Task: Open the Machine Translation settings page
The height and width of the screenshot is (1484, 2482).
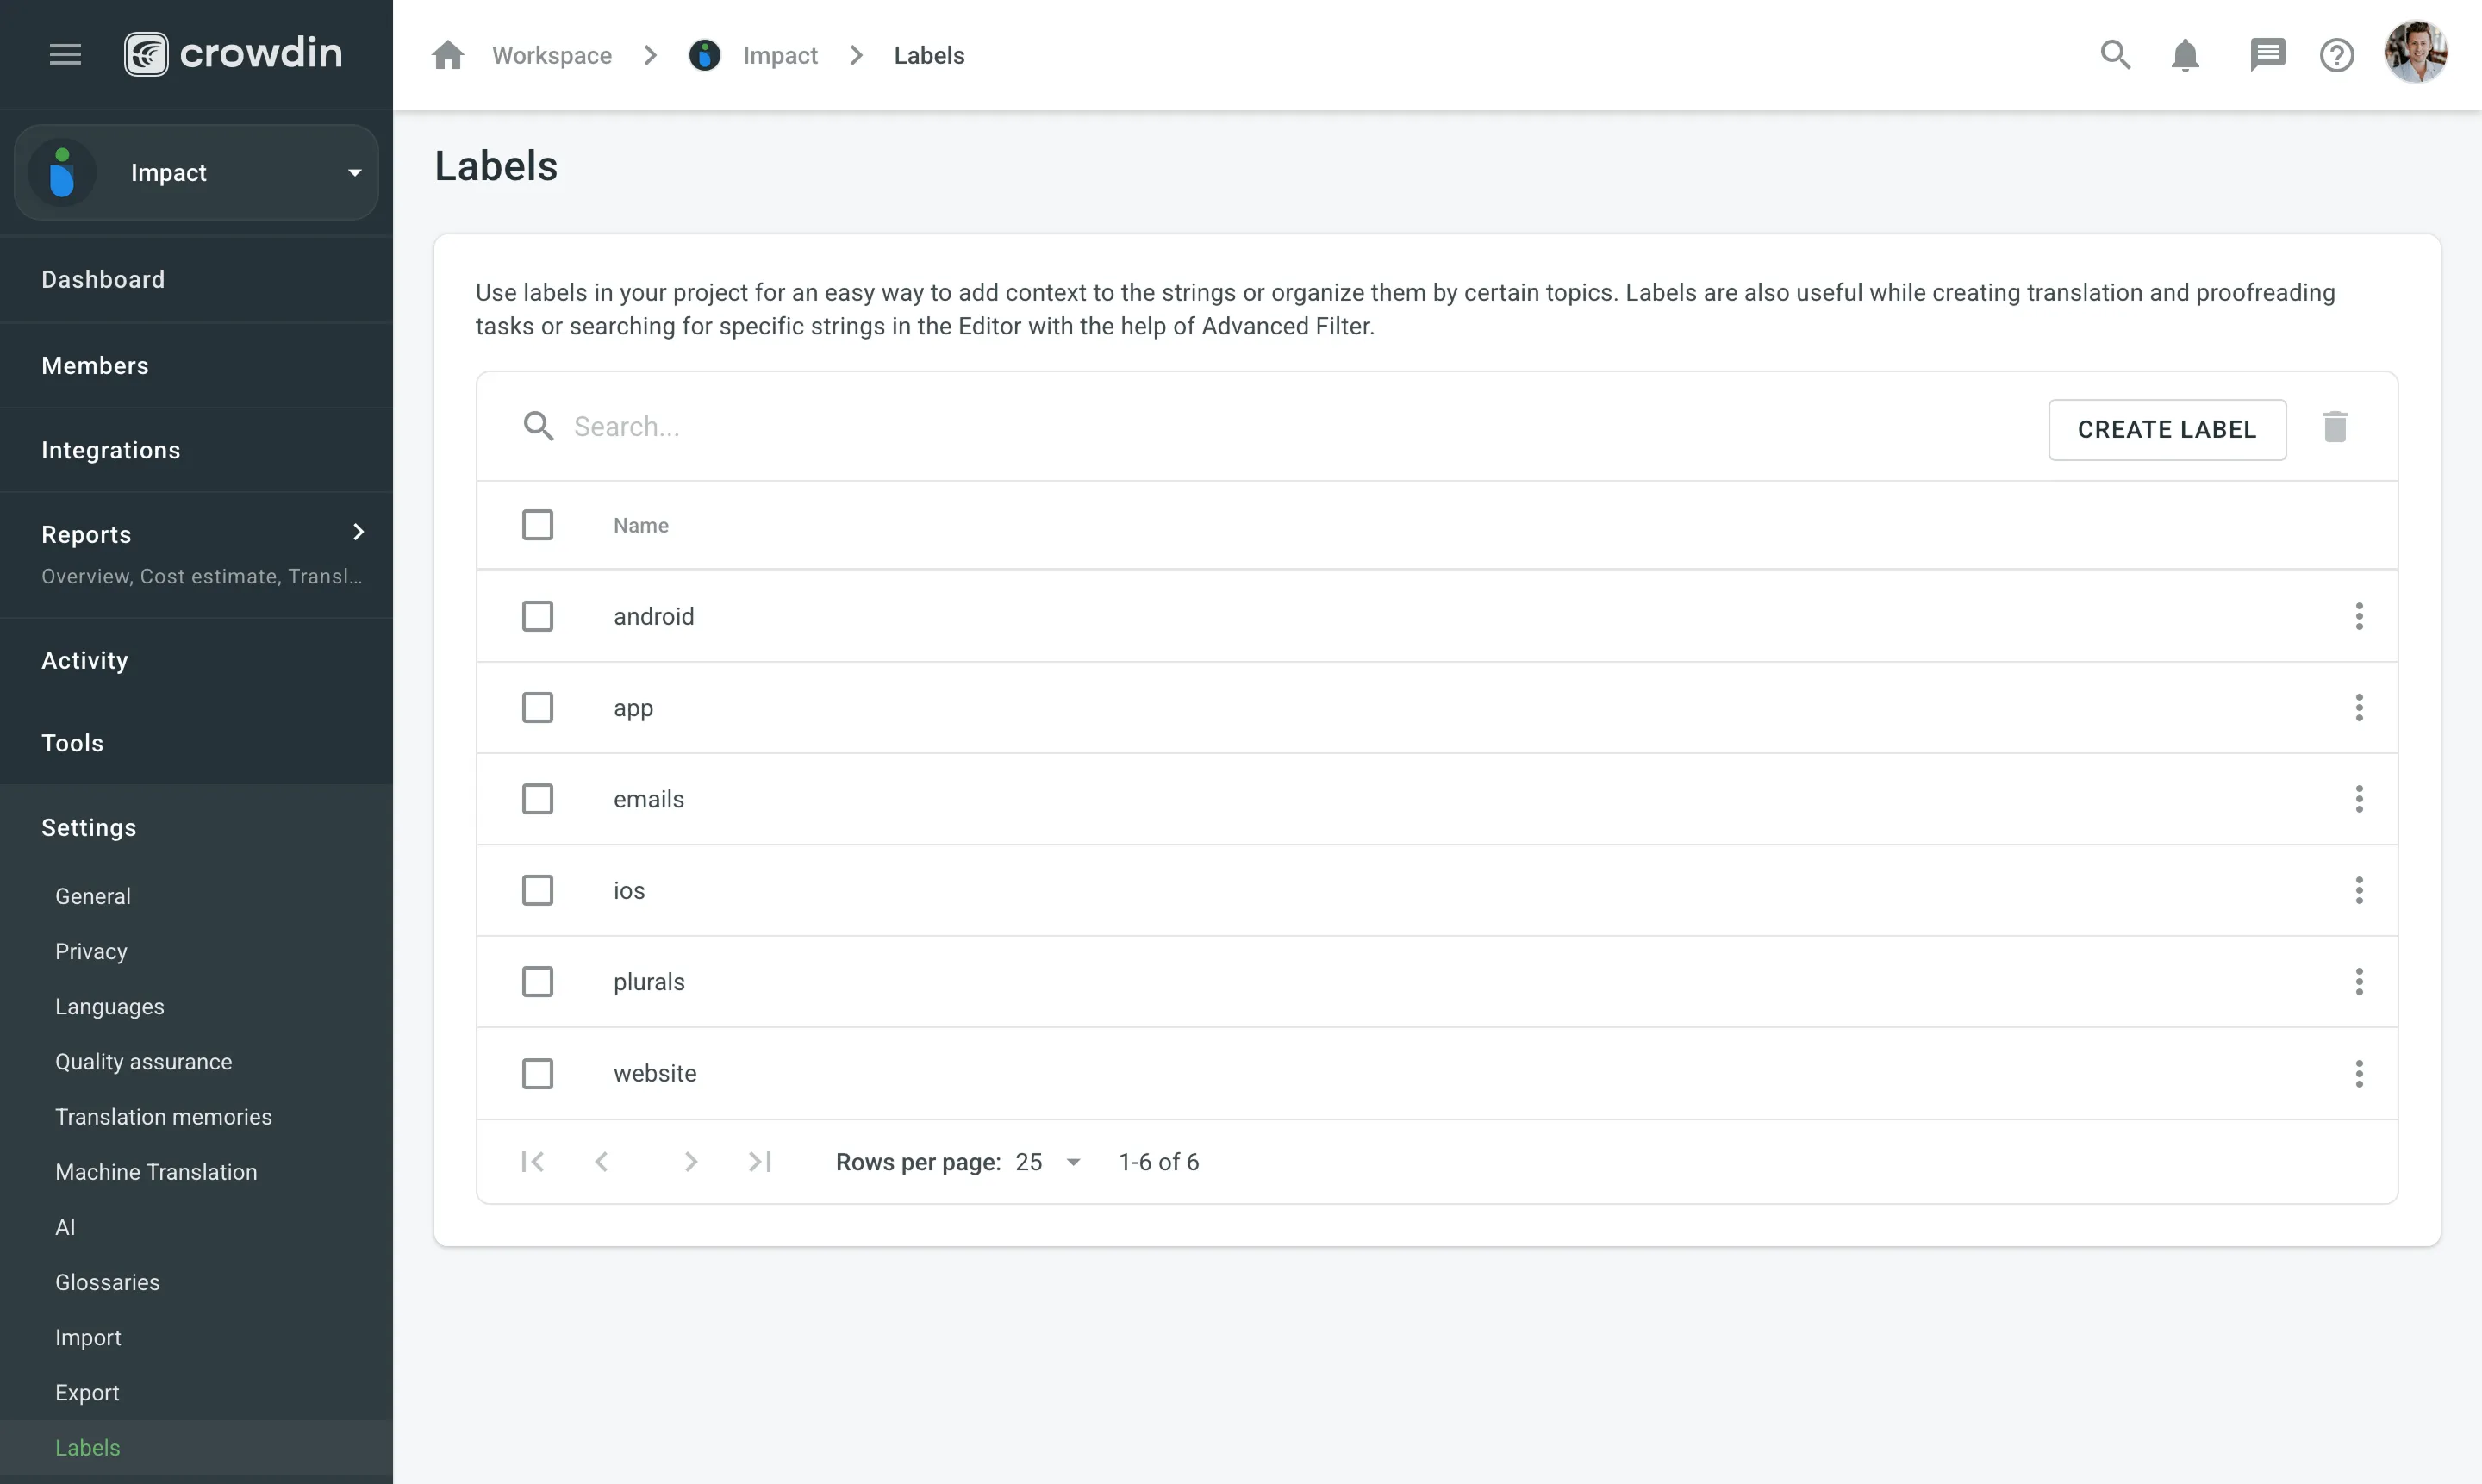Action: click(156, 1171)
